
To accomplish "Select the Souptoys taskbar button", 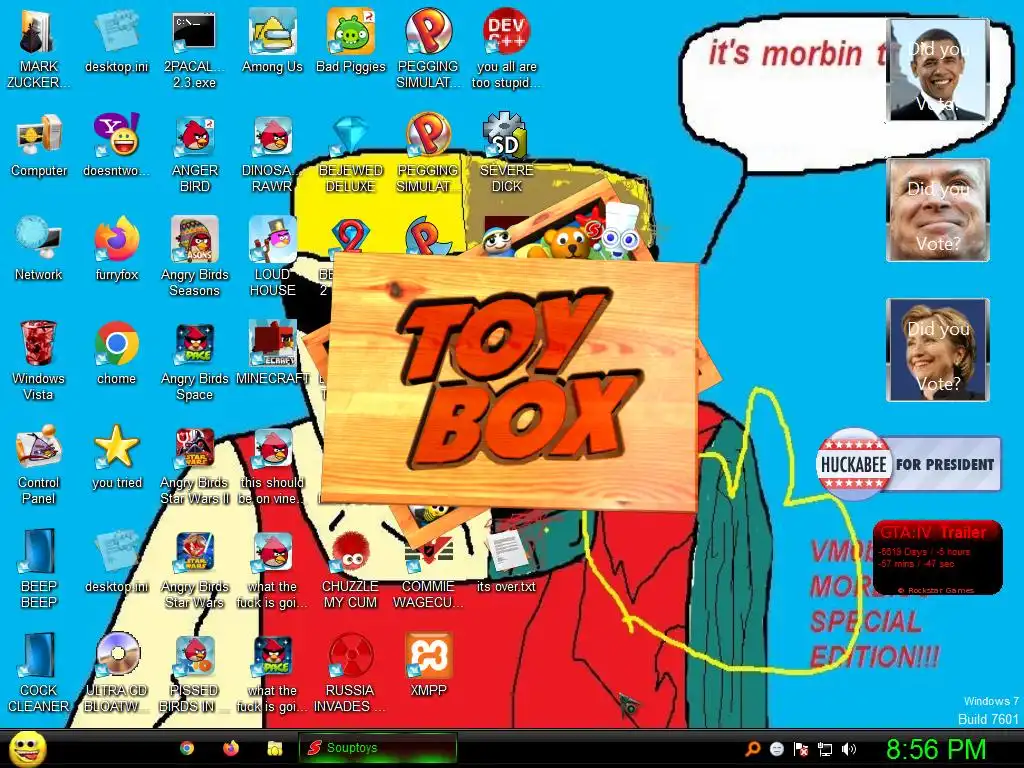I will [x=377, y=748].
